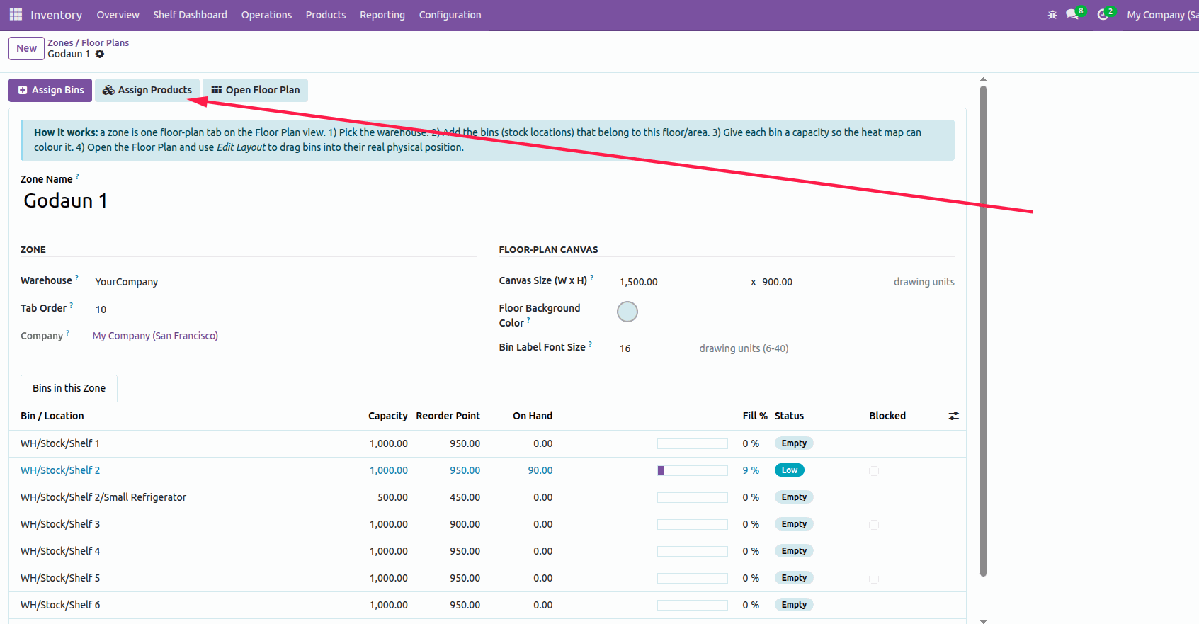
Task: Edit the canvas height 900.00
Action: point(777,281)
